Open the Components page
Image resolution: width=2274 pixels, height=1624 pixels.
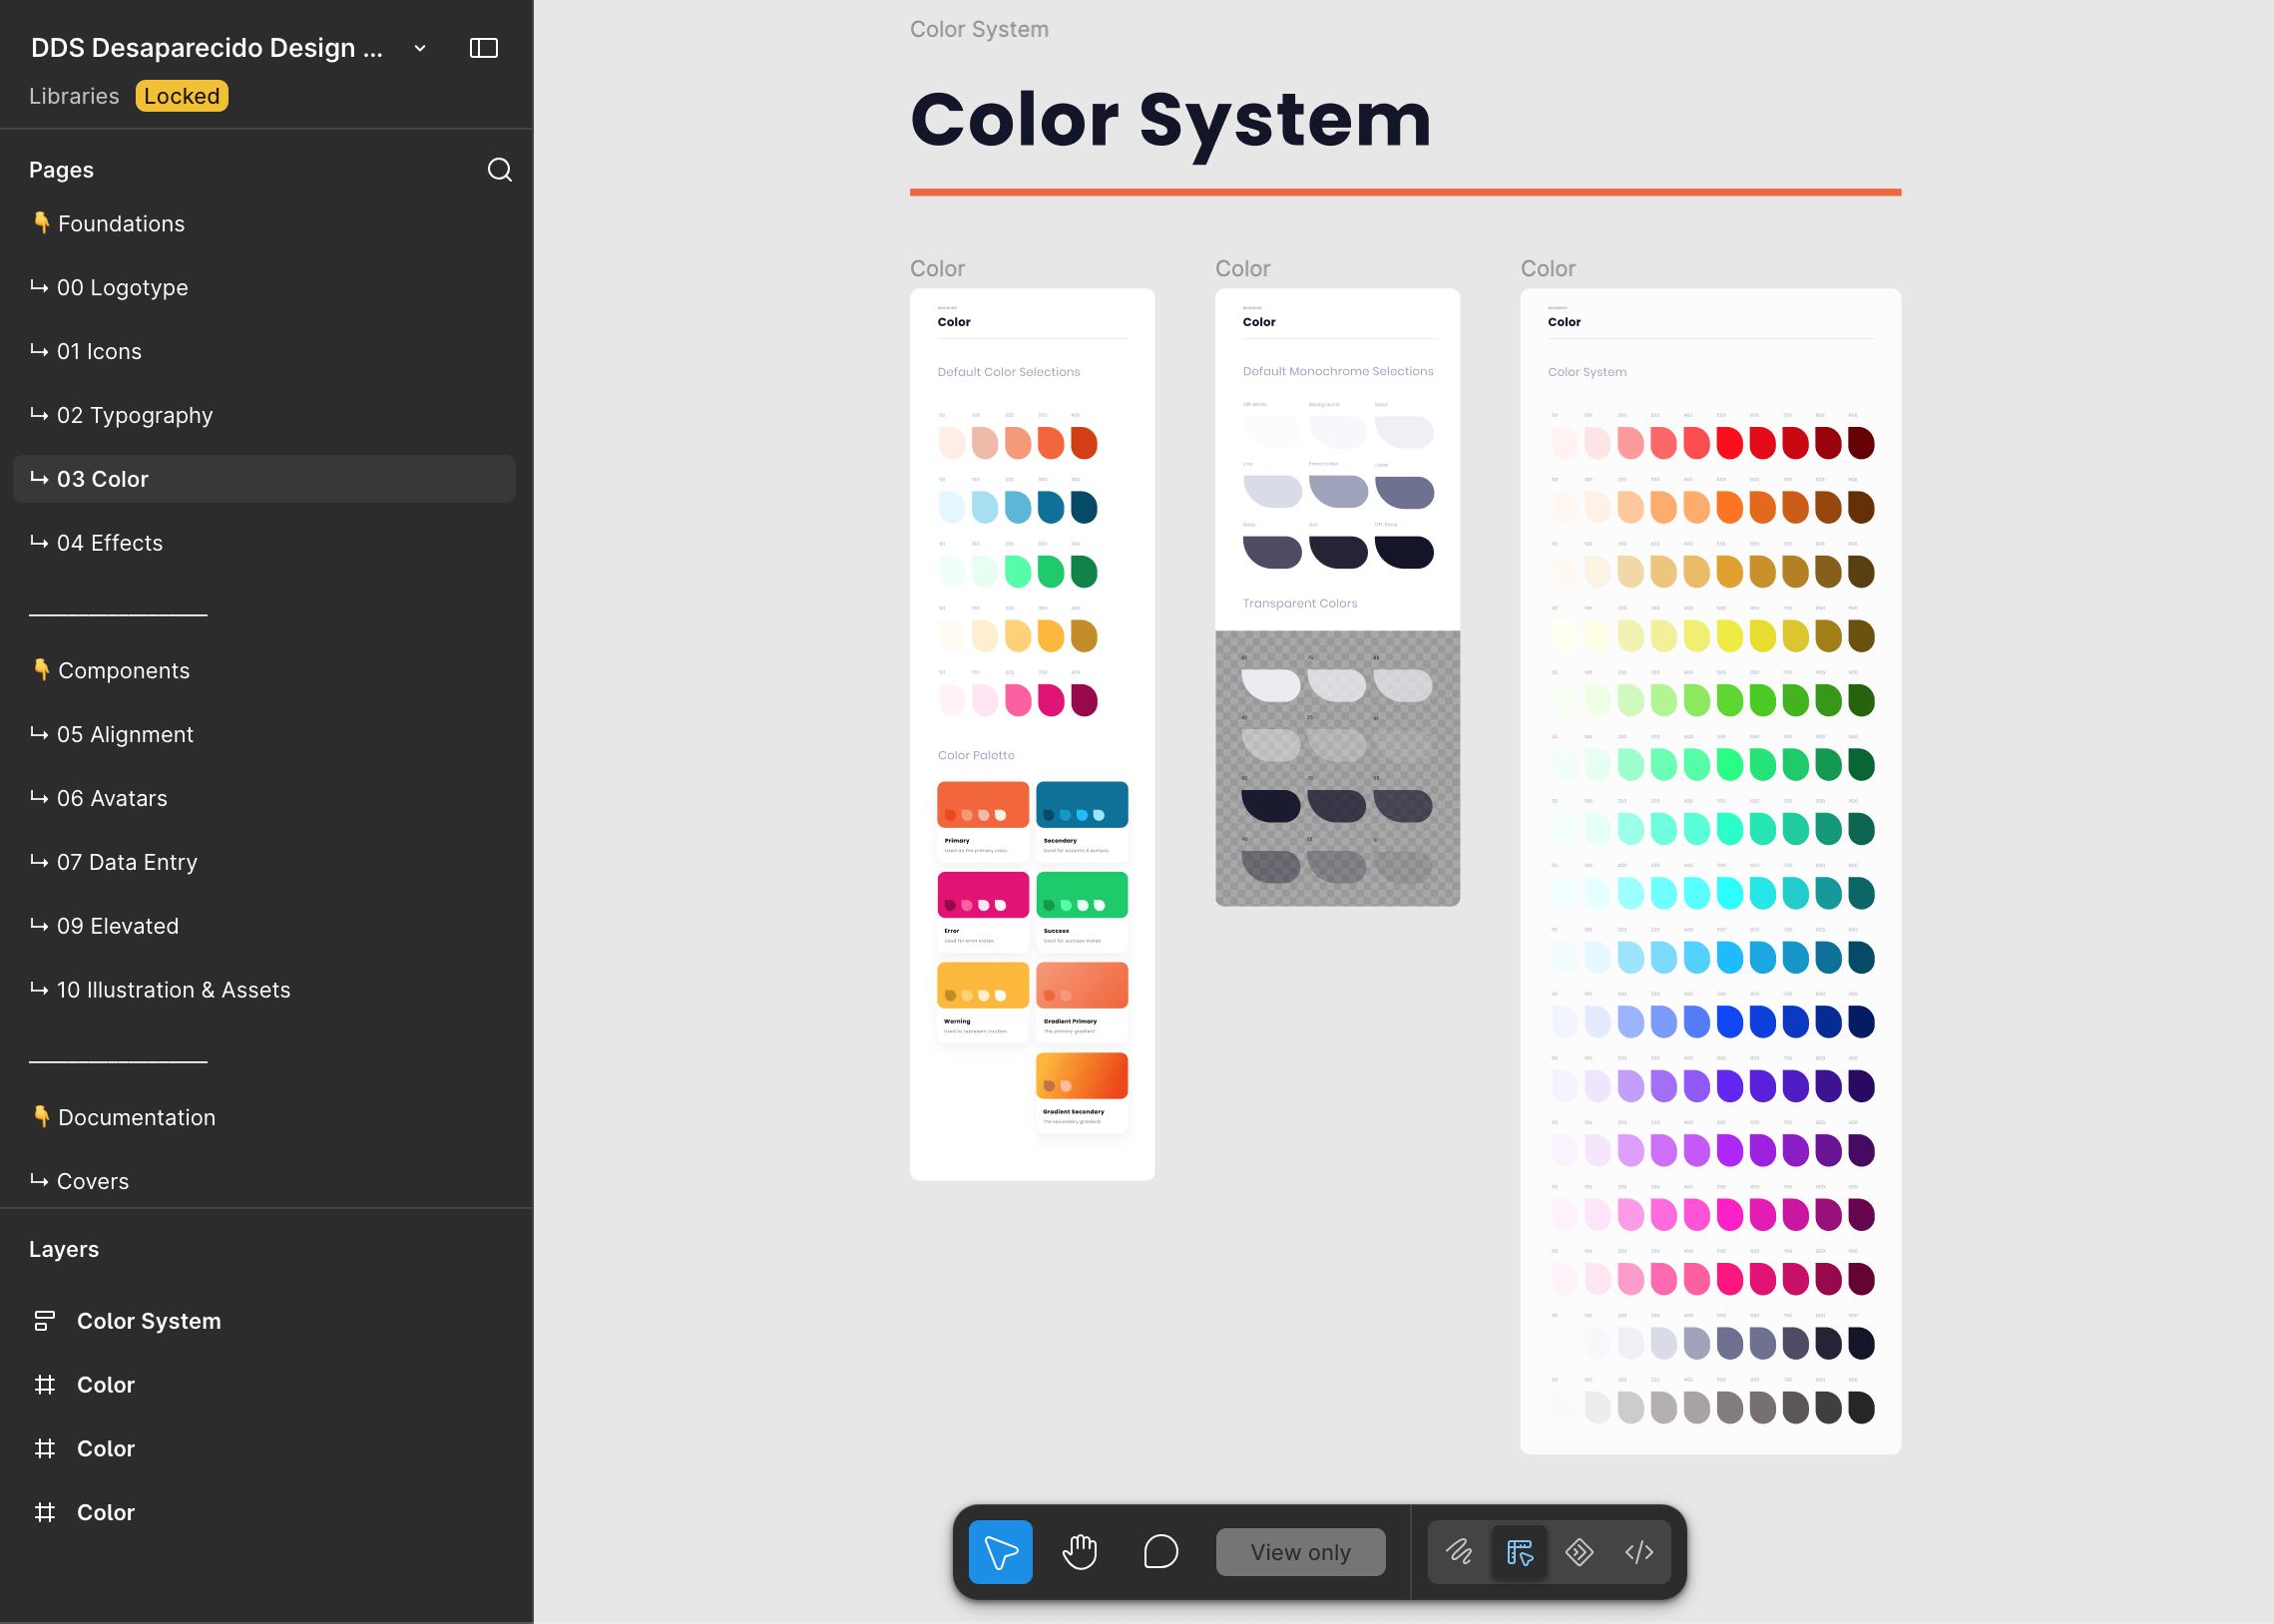click(264, 671)
